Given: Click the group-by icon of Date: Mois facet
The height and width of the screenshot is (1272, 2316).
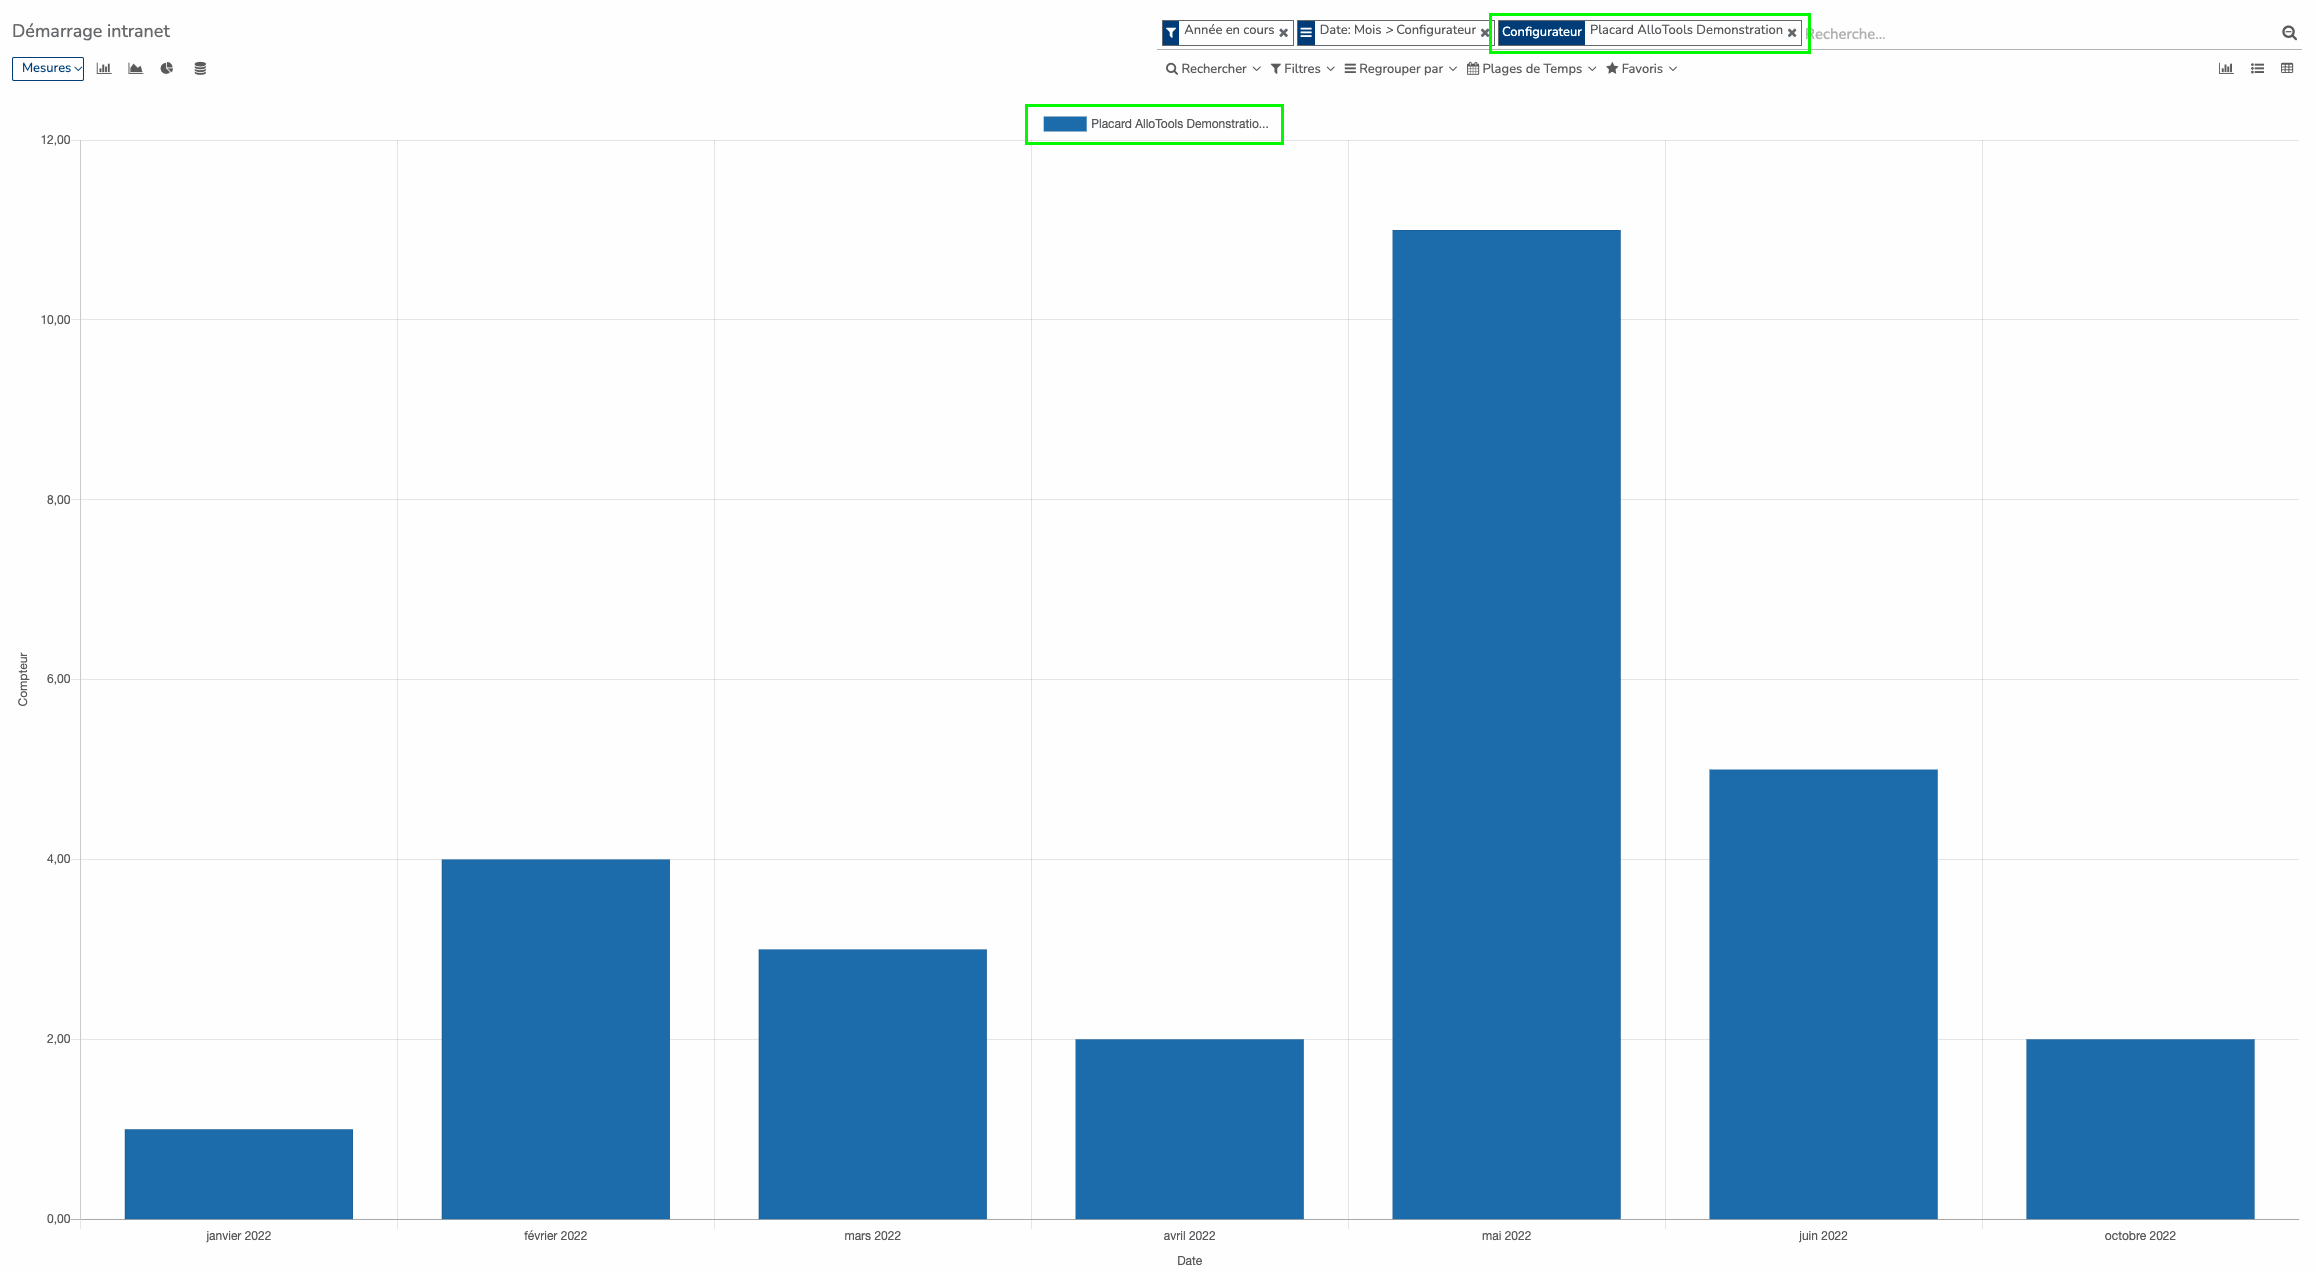Looking at the screenshot, I should (x=1306, y=33).
